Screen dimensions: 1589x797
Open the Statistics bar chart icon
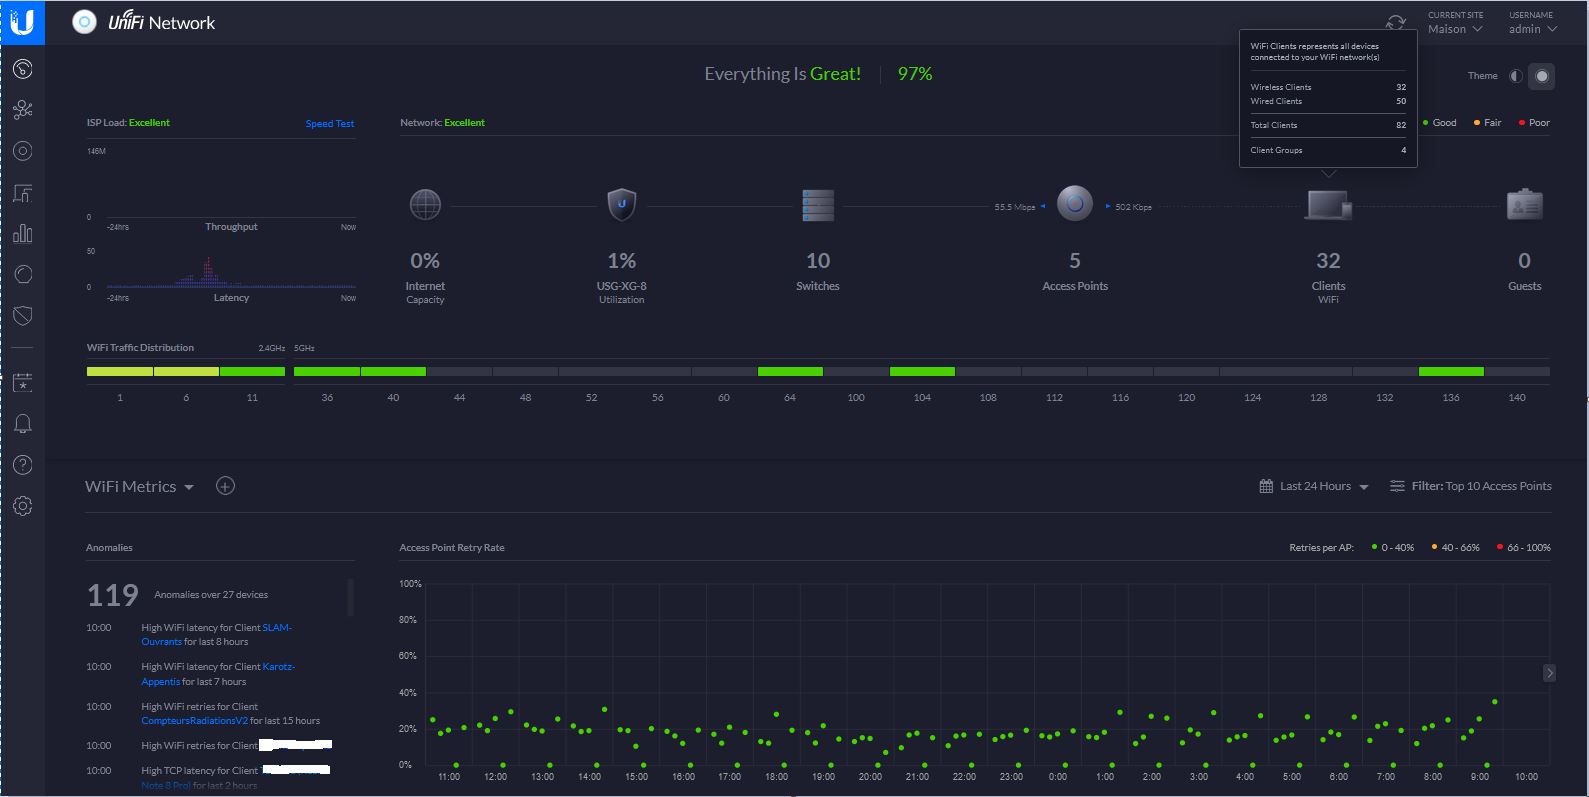(22, 234)
